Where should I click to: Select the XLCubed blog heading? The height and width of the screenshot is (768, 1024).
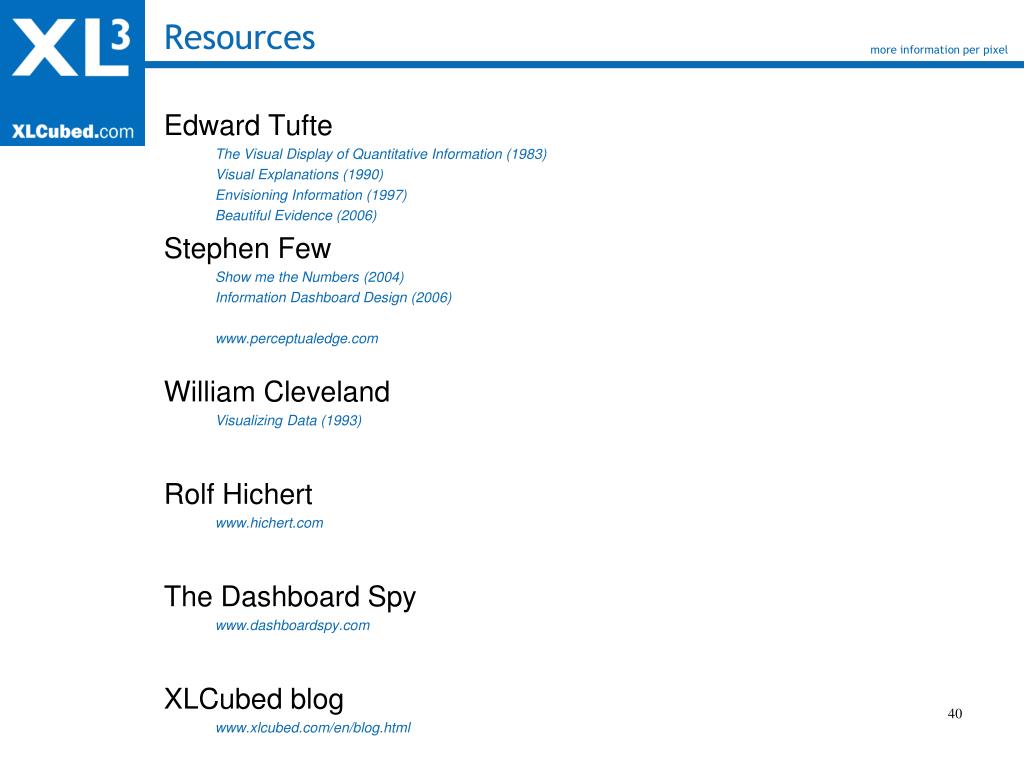click(x=254, y=699)
